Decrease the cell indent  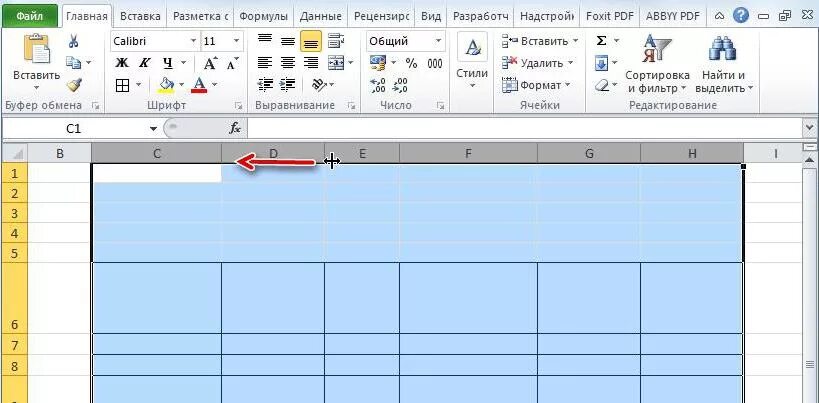coord(266,85)
